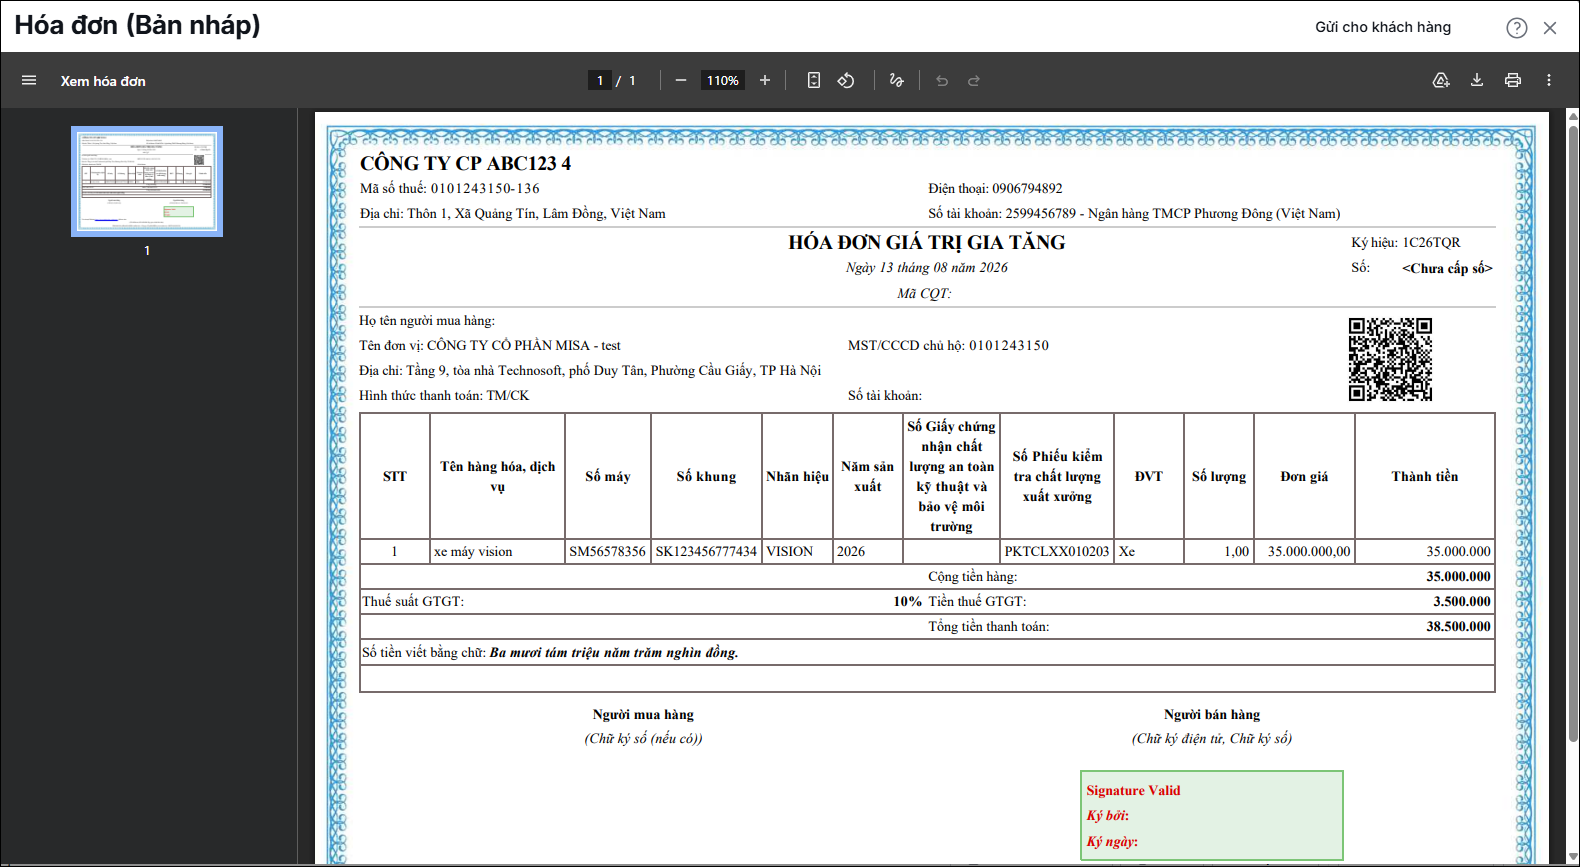Click the zoom in plus button
This screenshot has height=867, width=1580.
point(765,80)
